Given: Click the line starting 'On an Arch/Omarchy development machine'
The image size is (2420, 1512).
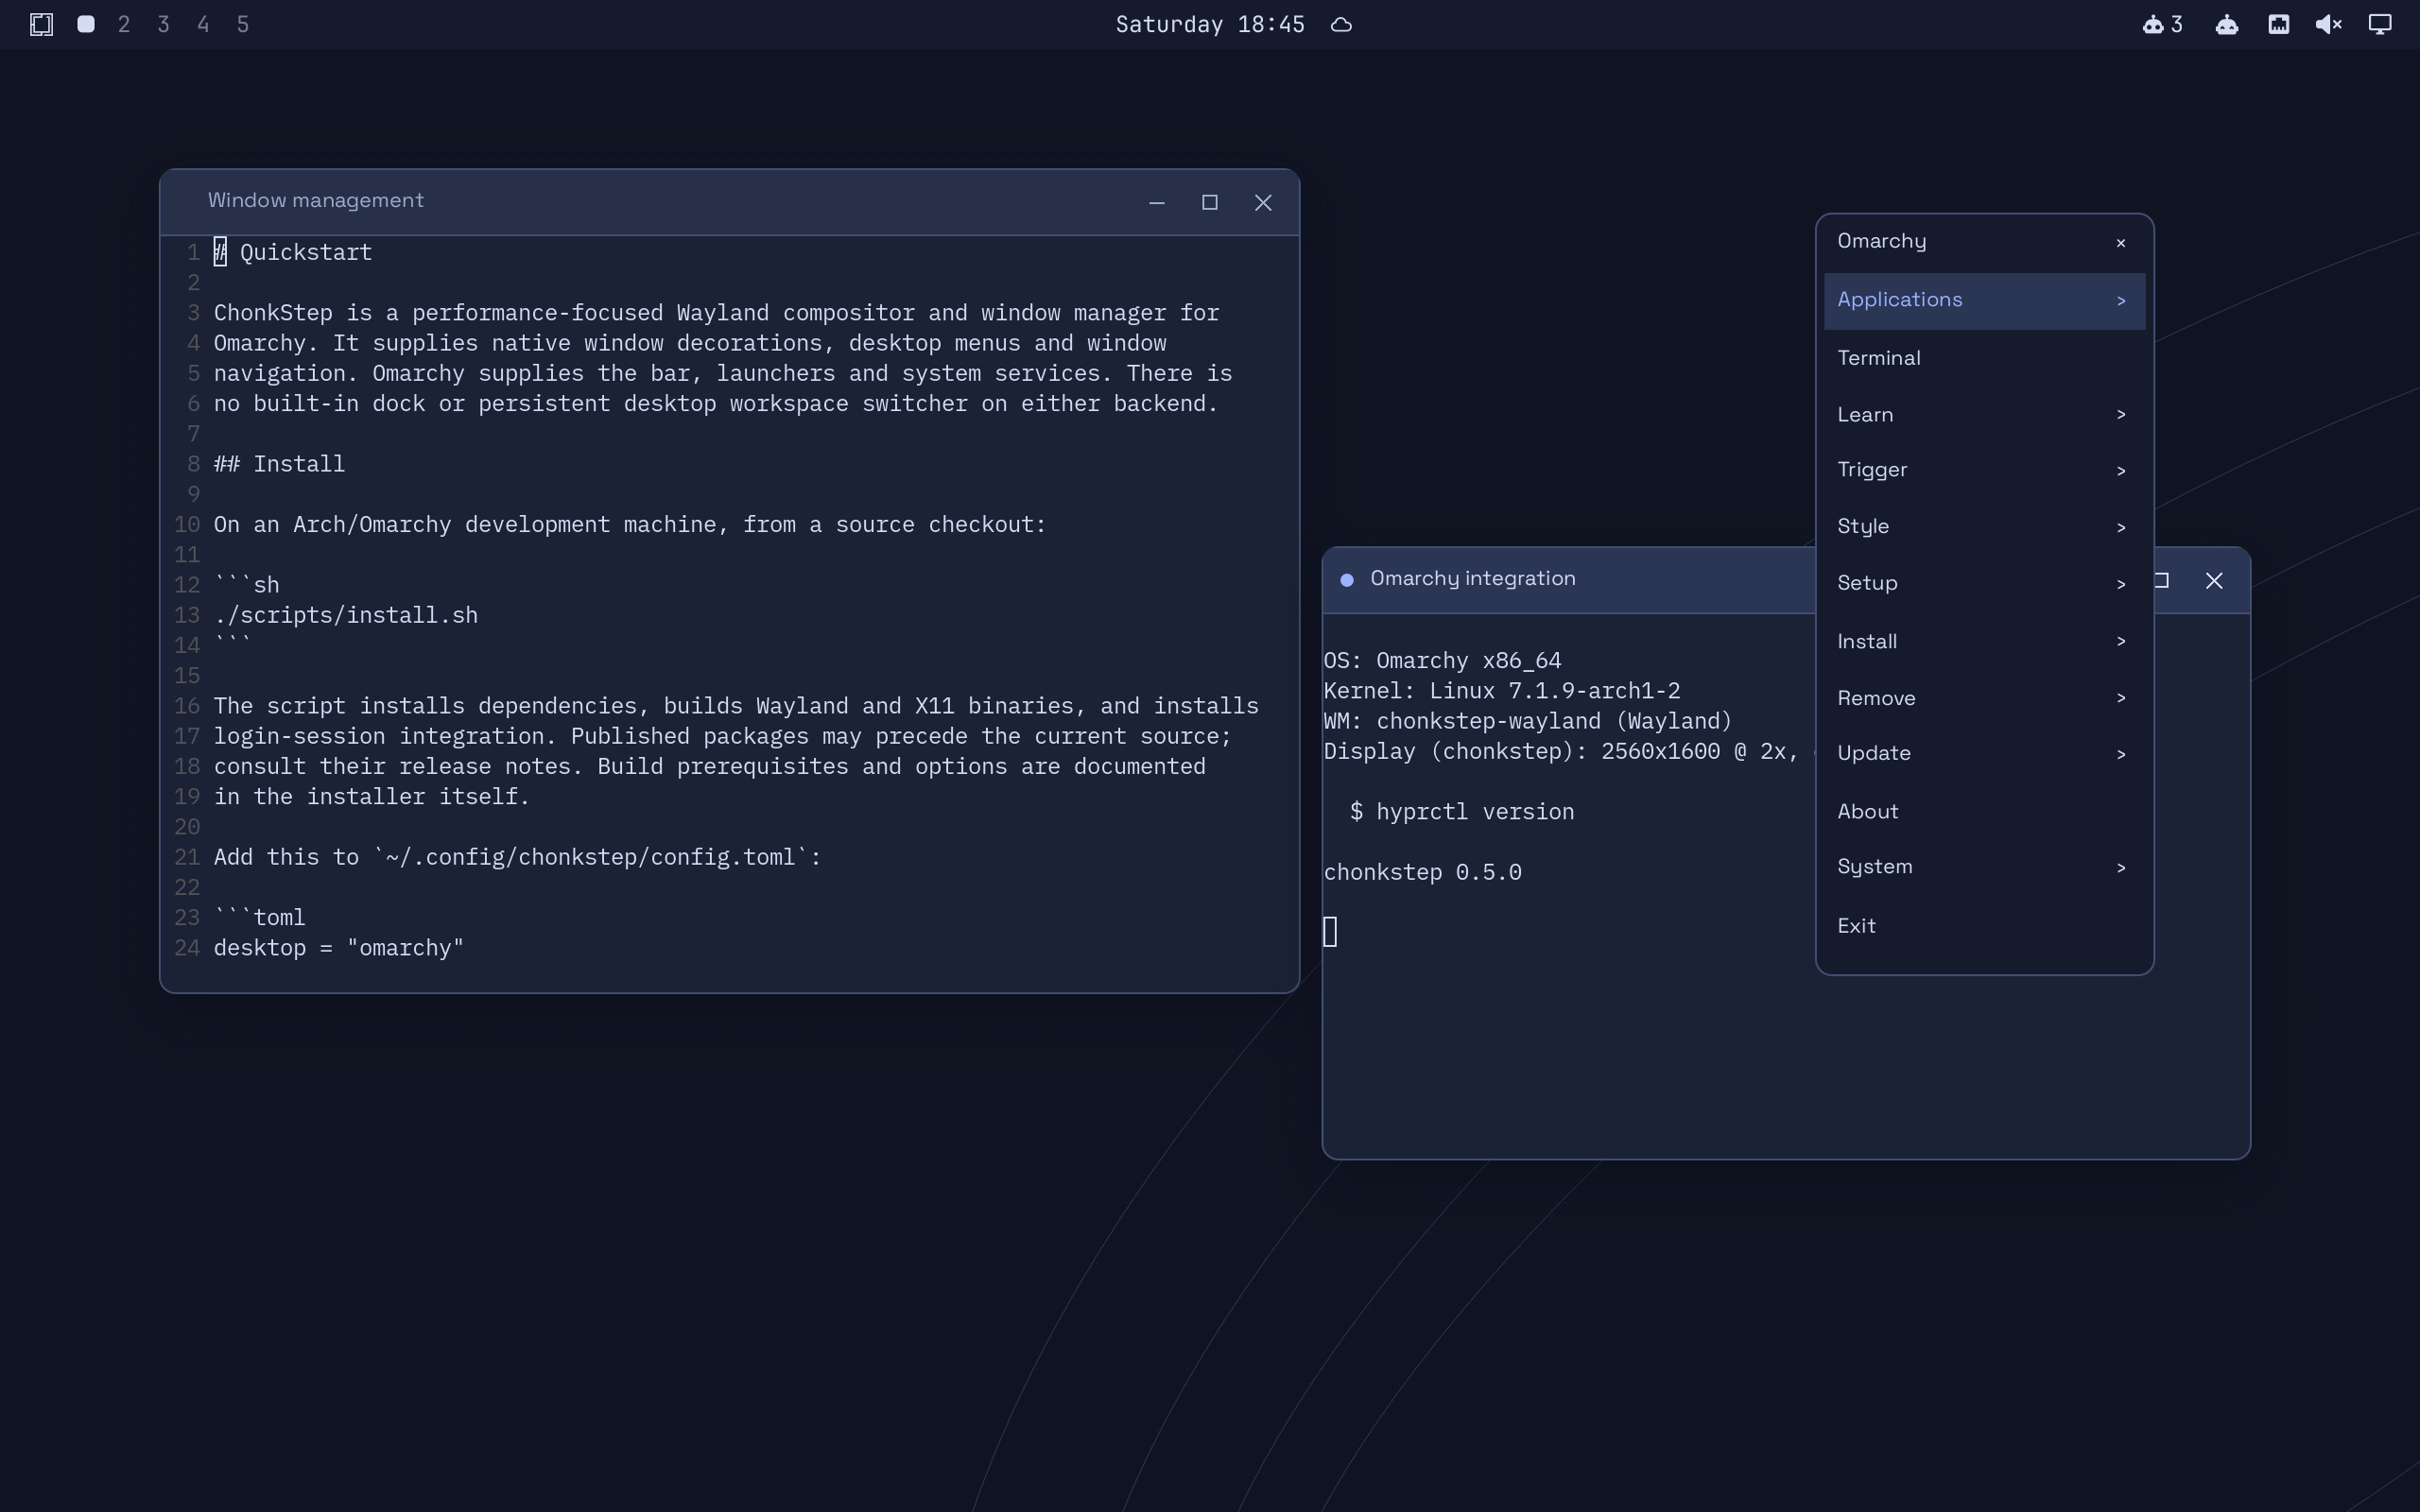Looking at the screenshot, I should [x=630, y=524].
